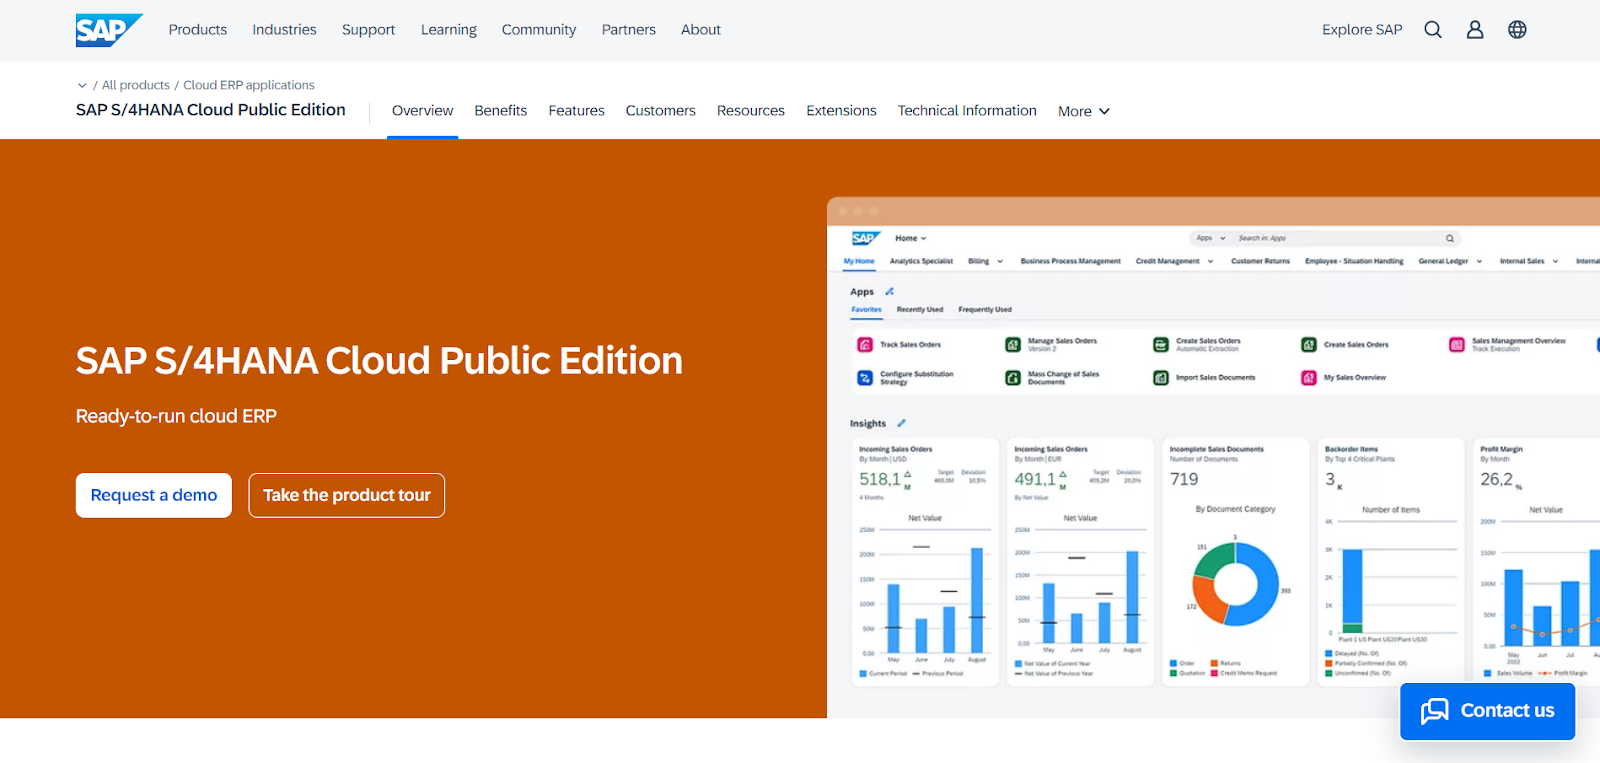Screen dimensions: 1600x763
Task: Click the edit pencil beside Apps
Action: (890, 291)
